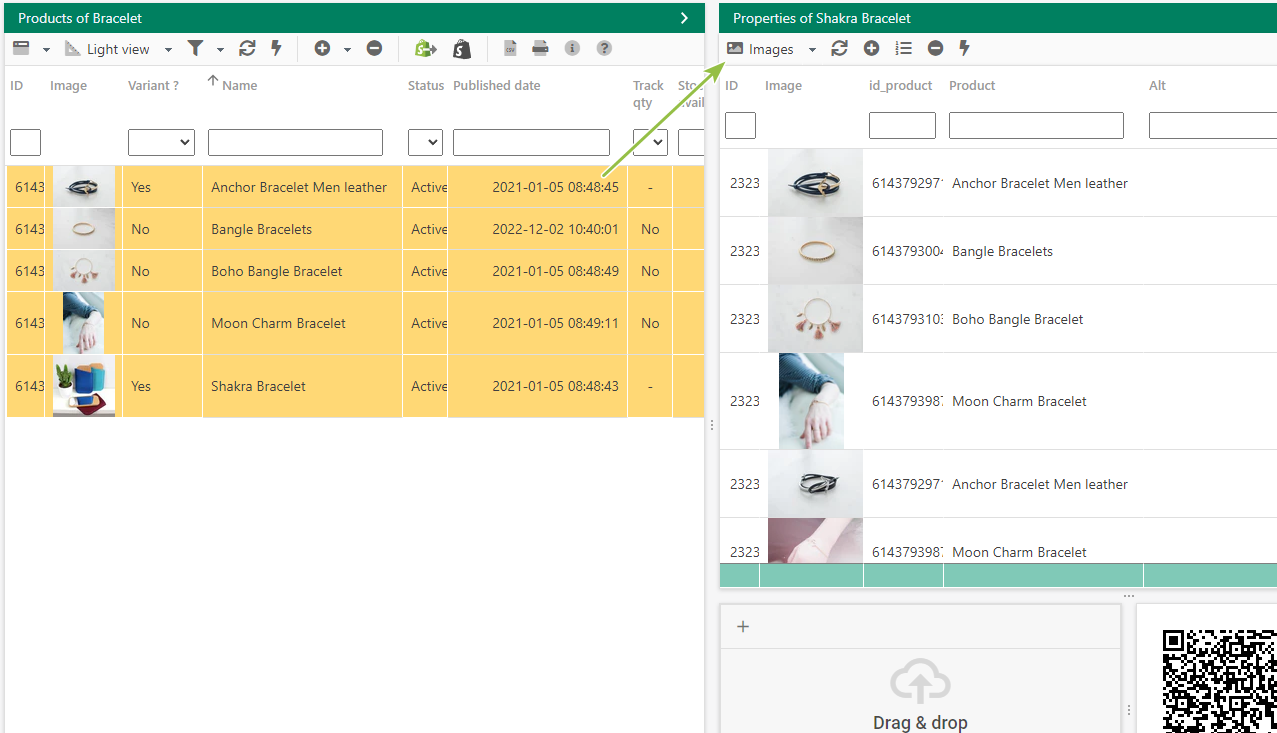Expand the filter options arrow
The height and width of the screenshot is (733, 1277).
pos(220,49)
